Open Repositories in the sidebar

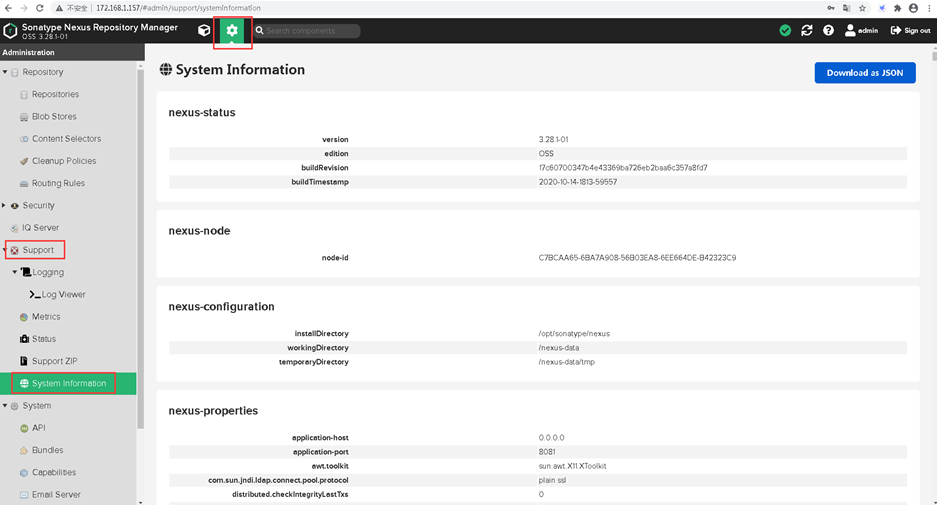55,94
